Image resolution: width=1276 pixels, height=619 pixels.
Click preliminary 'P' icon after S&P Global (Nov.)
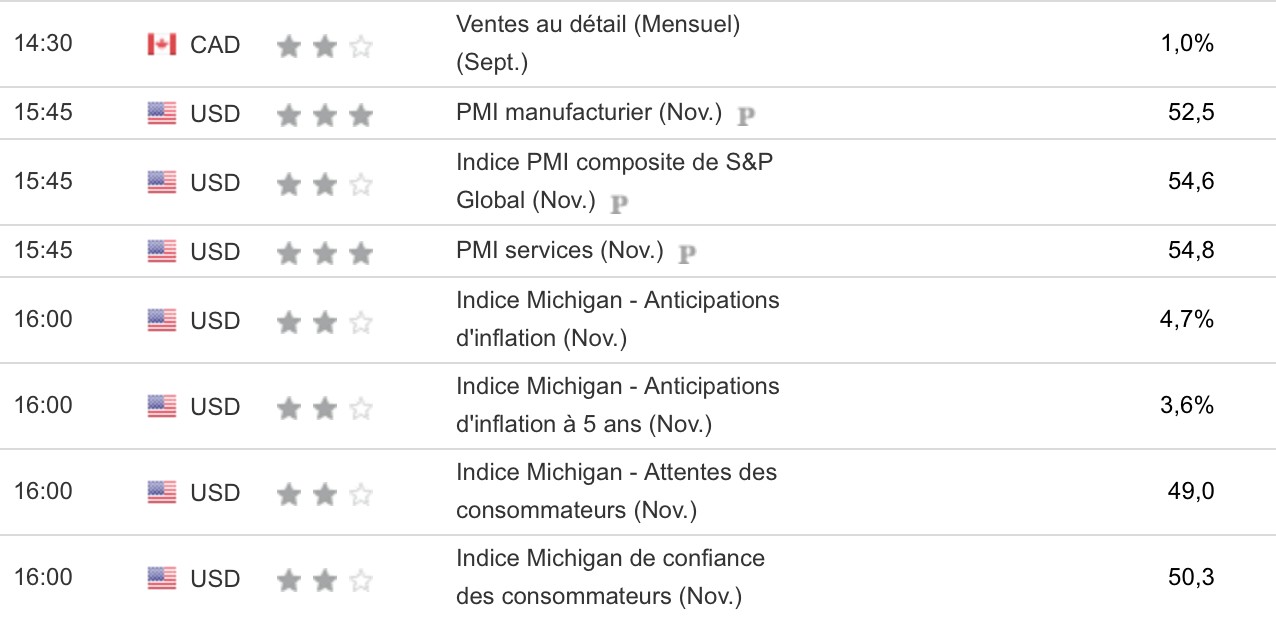pyautogui.click(x=619, y=203)
